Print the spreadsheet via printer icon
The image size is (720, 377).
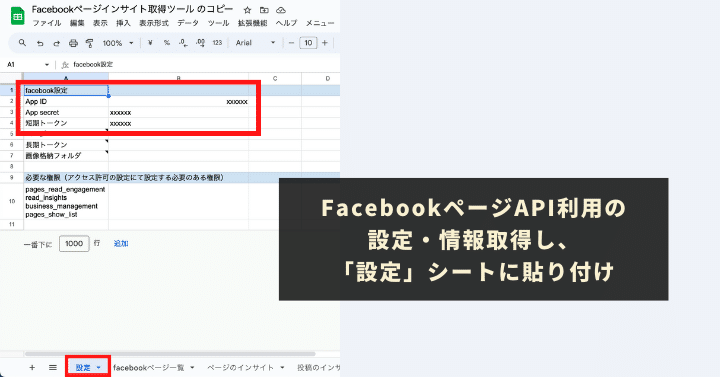[x=73, y=43]
